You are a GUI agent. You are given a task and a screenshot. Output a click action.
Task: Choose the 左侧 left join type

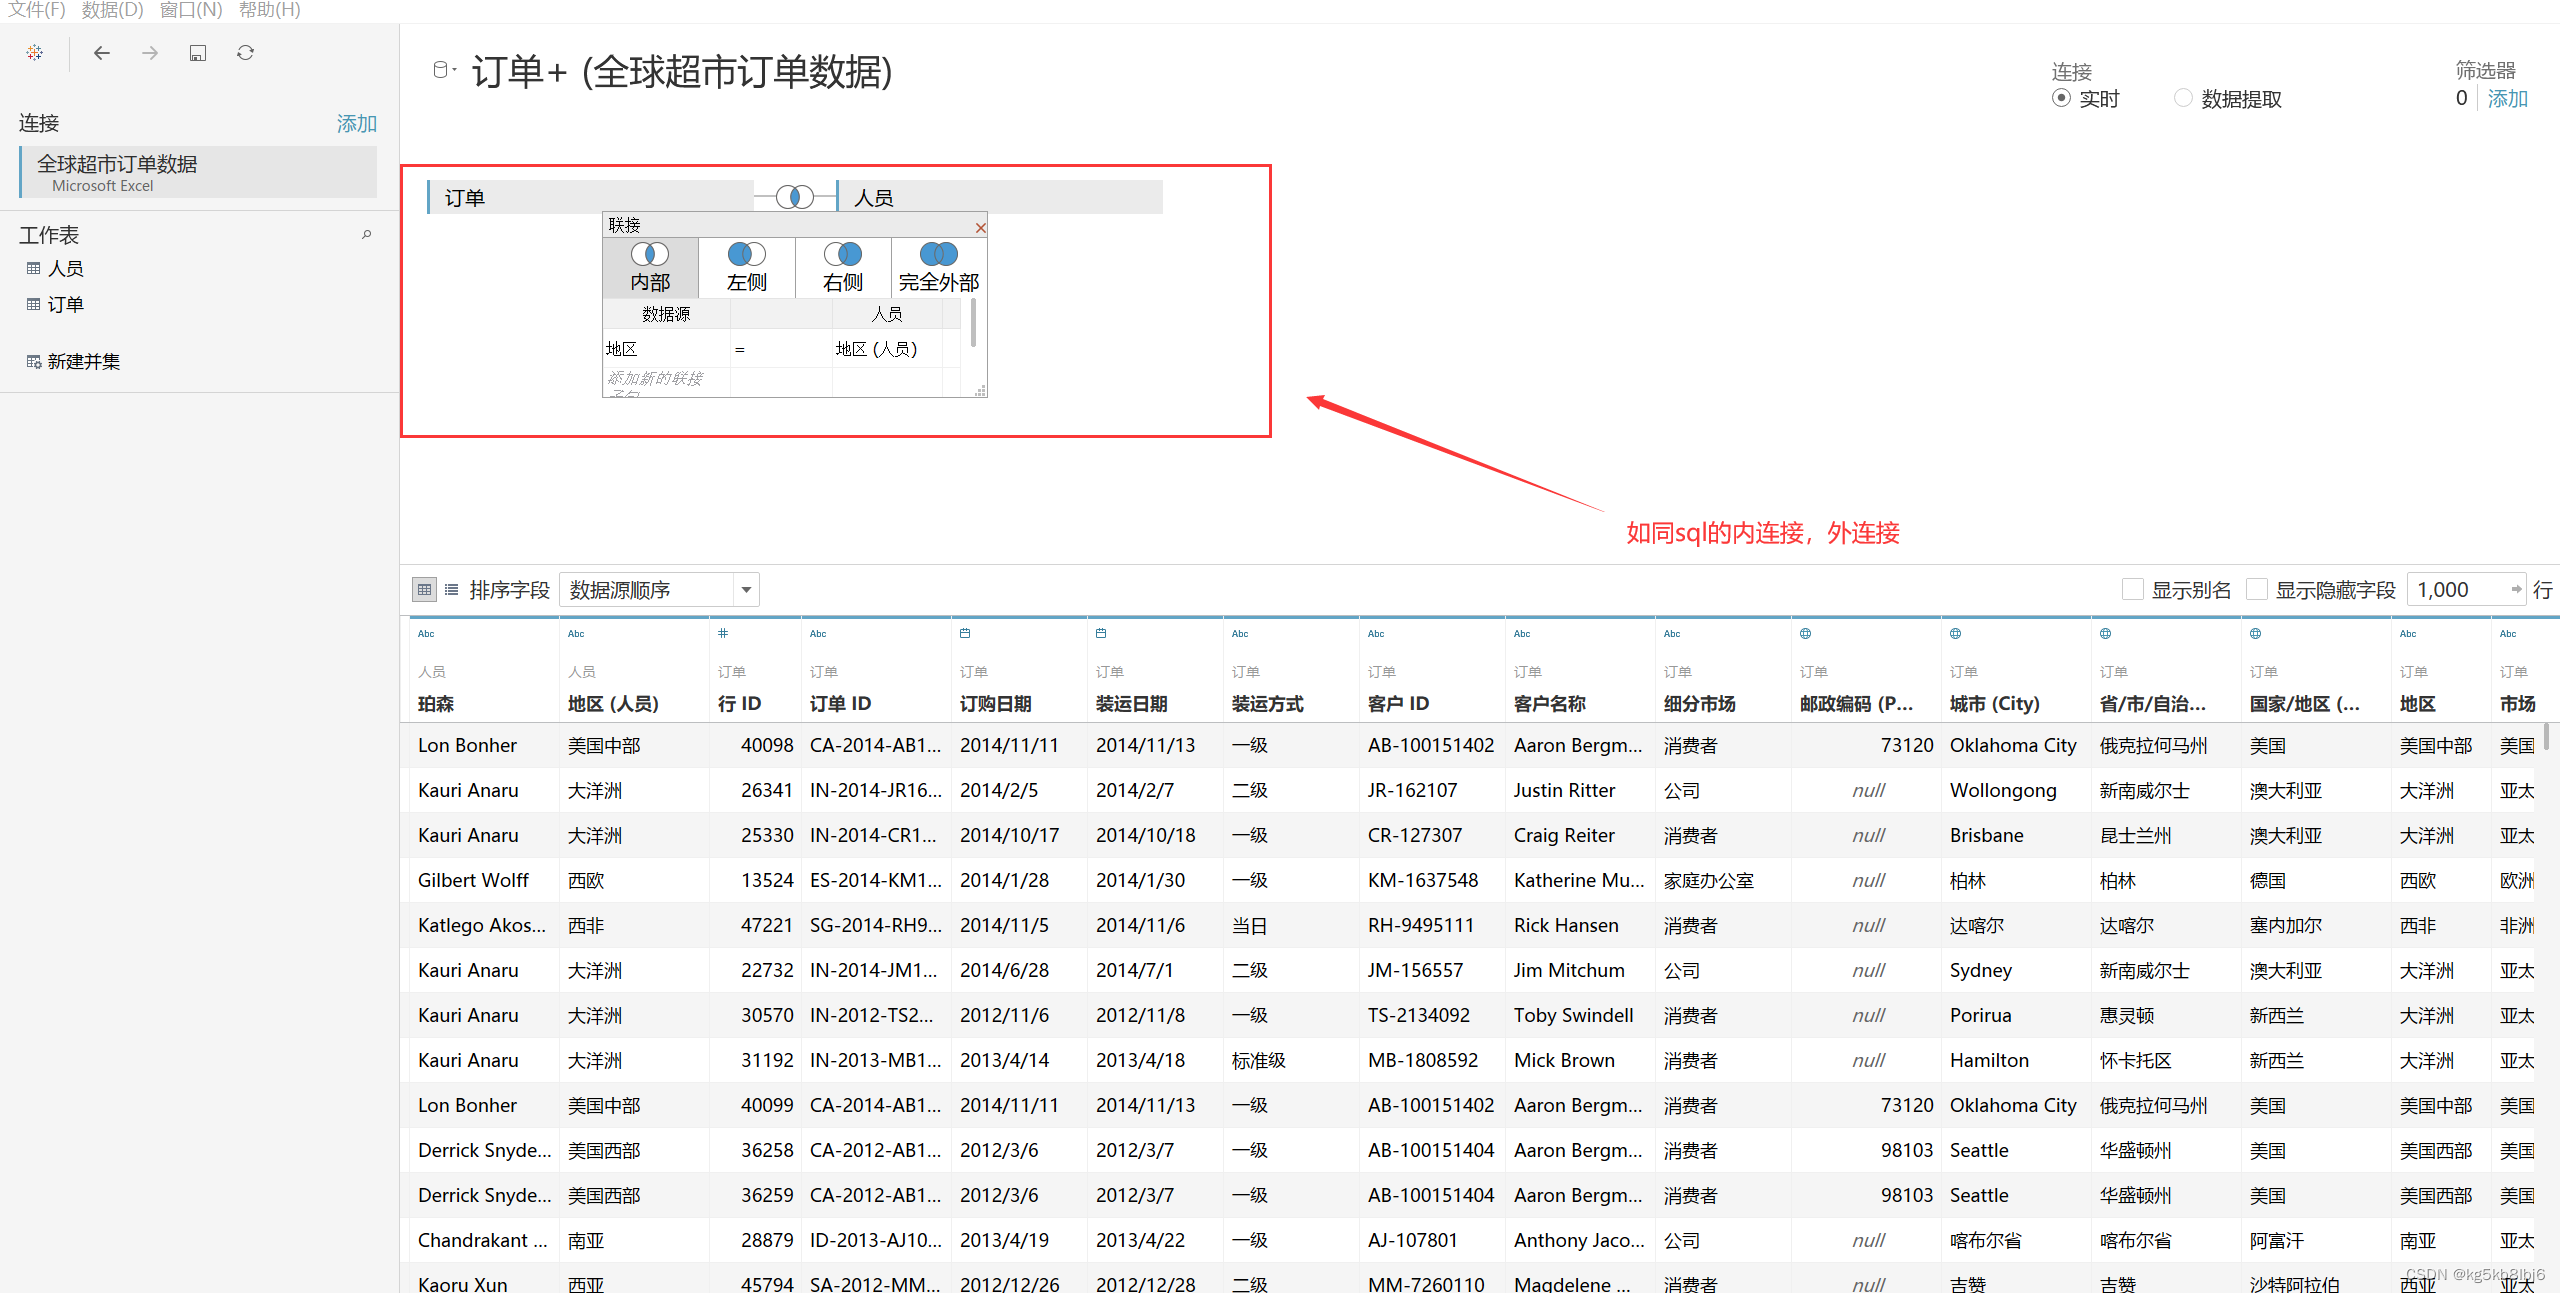(x=747, y=267)
